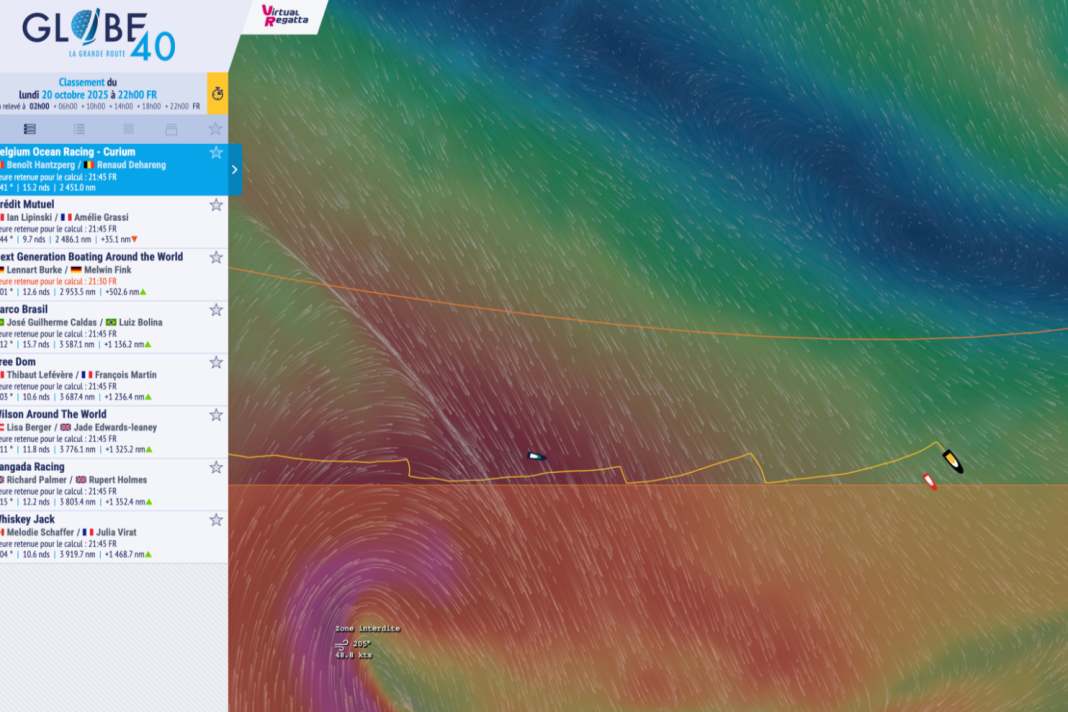Favorite Belgium Ocean Racing - Curium with star
This screenshot has width=1068, height=712.
pos(216,152)
